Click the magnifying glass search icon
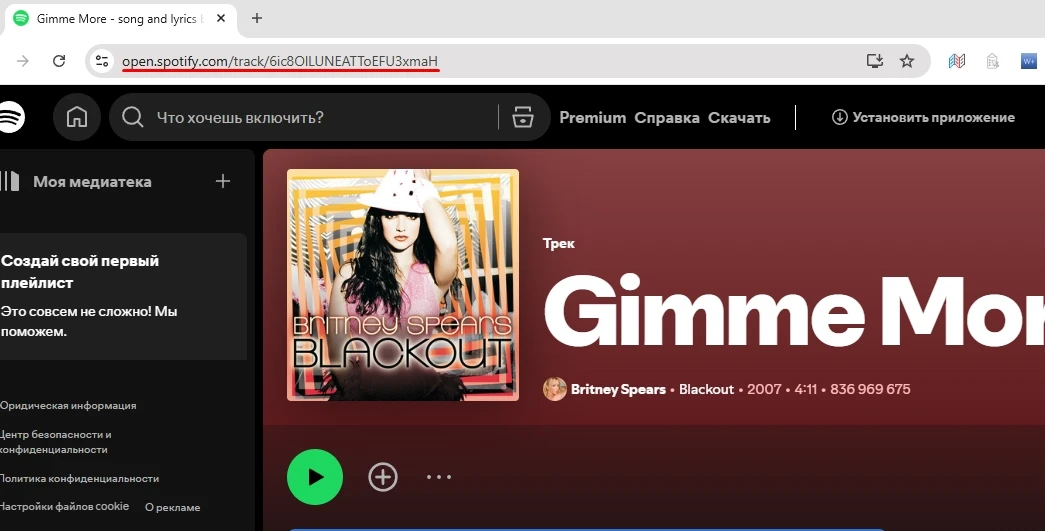Screen dimensions: 1045x531 132,118
